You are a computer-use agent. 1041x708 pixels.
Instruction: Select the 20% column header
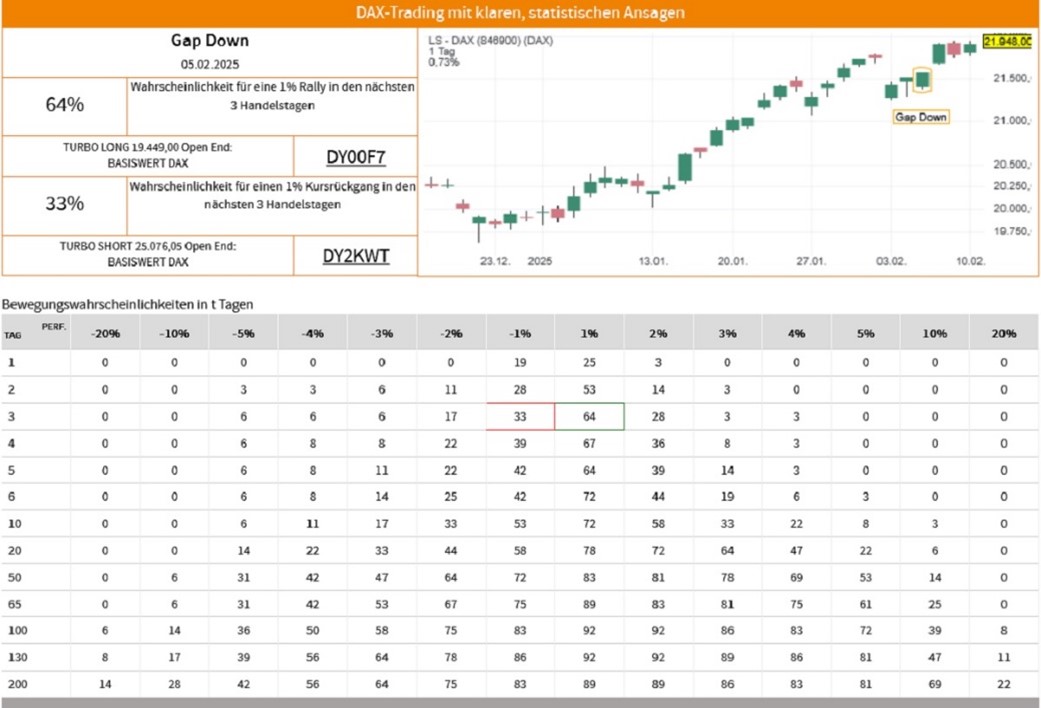pos(1003,333)
